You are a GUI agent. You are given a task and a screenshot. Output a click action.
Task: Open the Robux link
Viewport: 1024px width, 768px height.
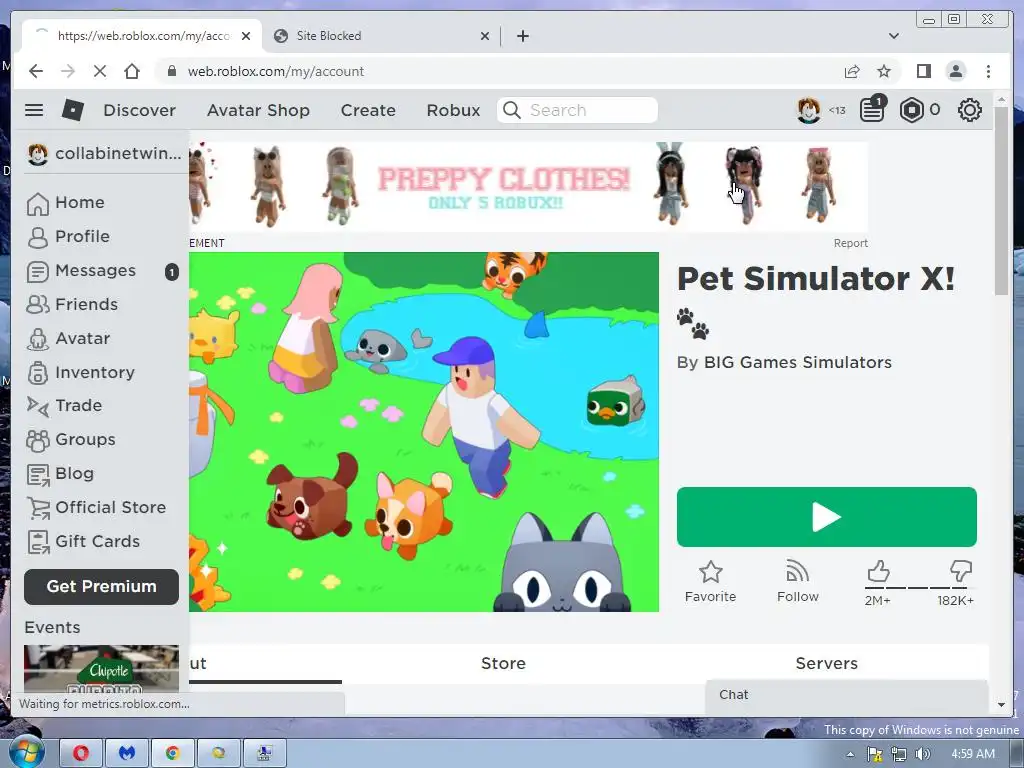point(453,110)
